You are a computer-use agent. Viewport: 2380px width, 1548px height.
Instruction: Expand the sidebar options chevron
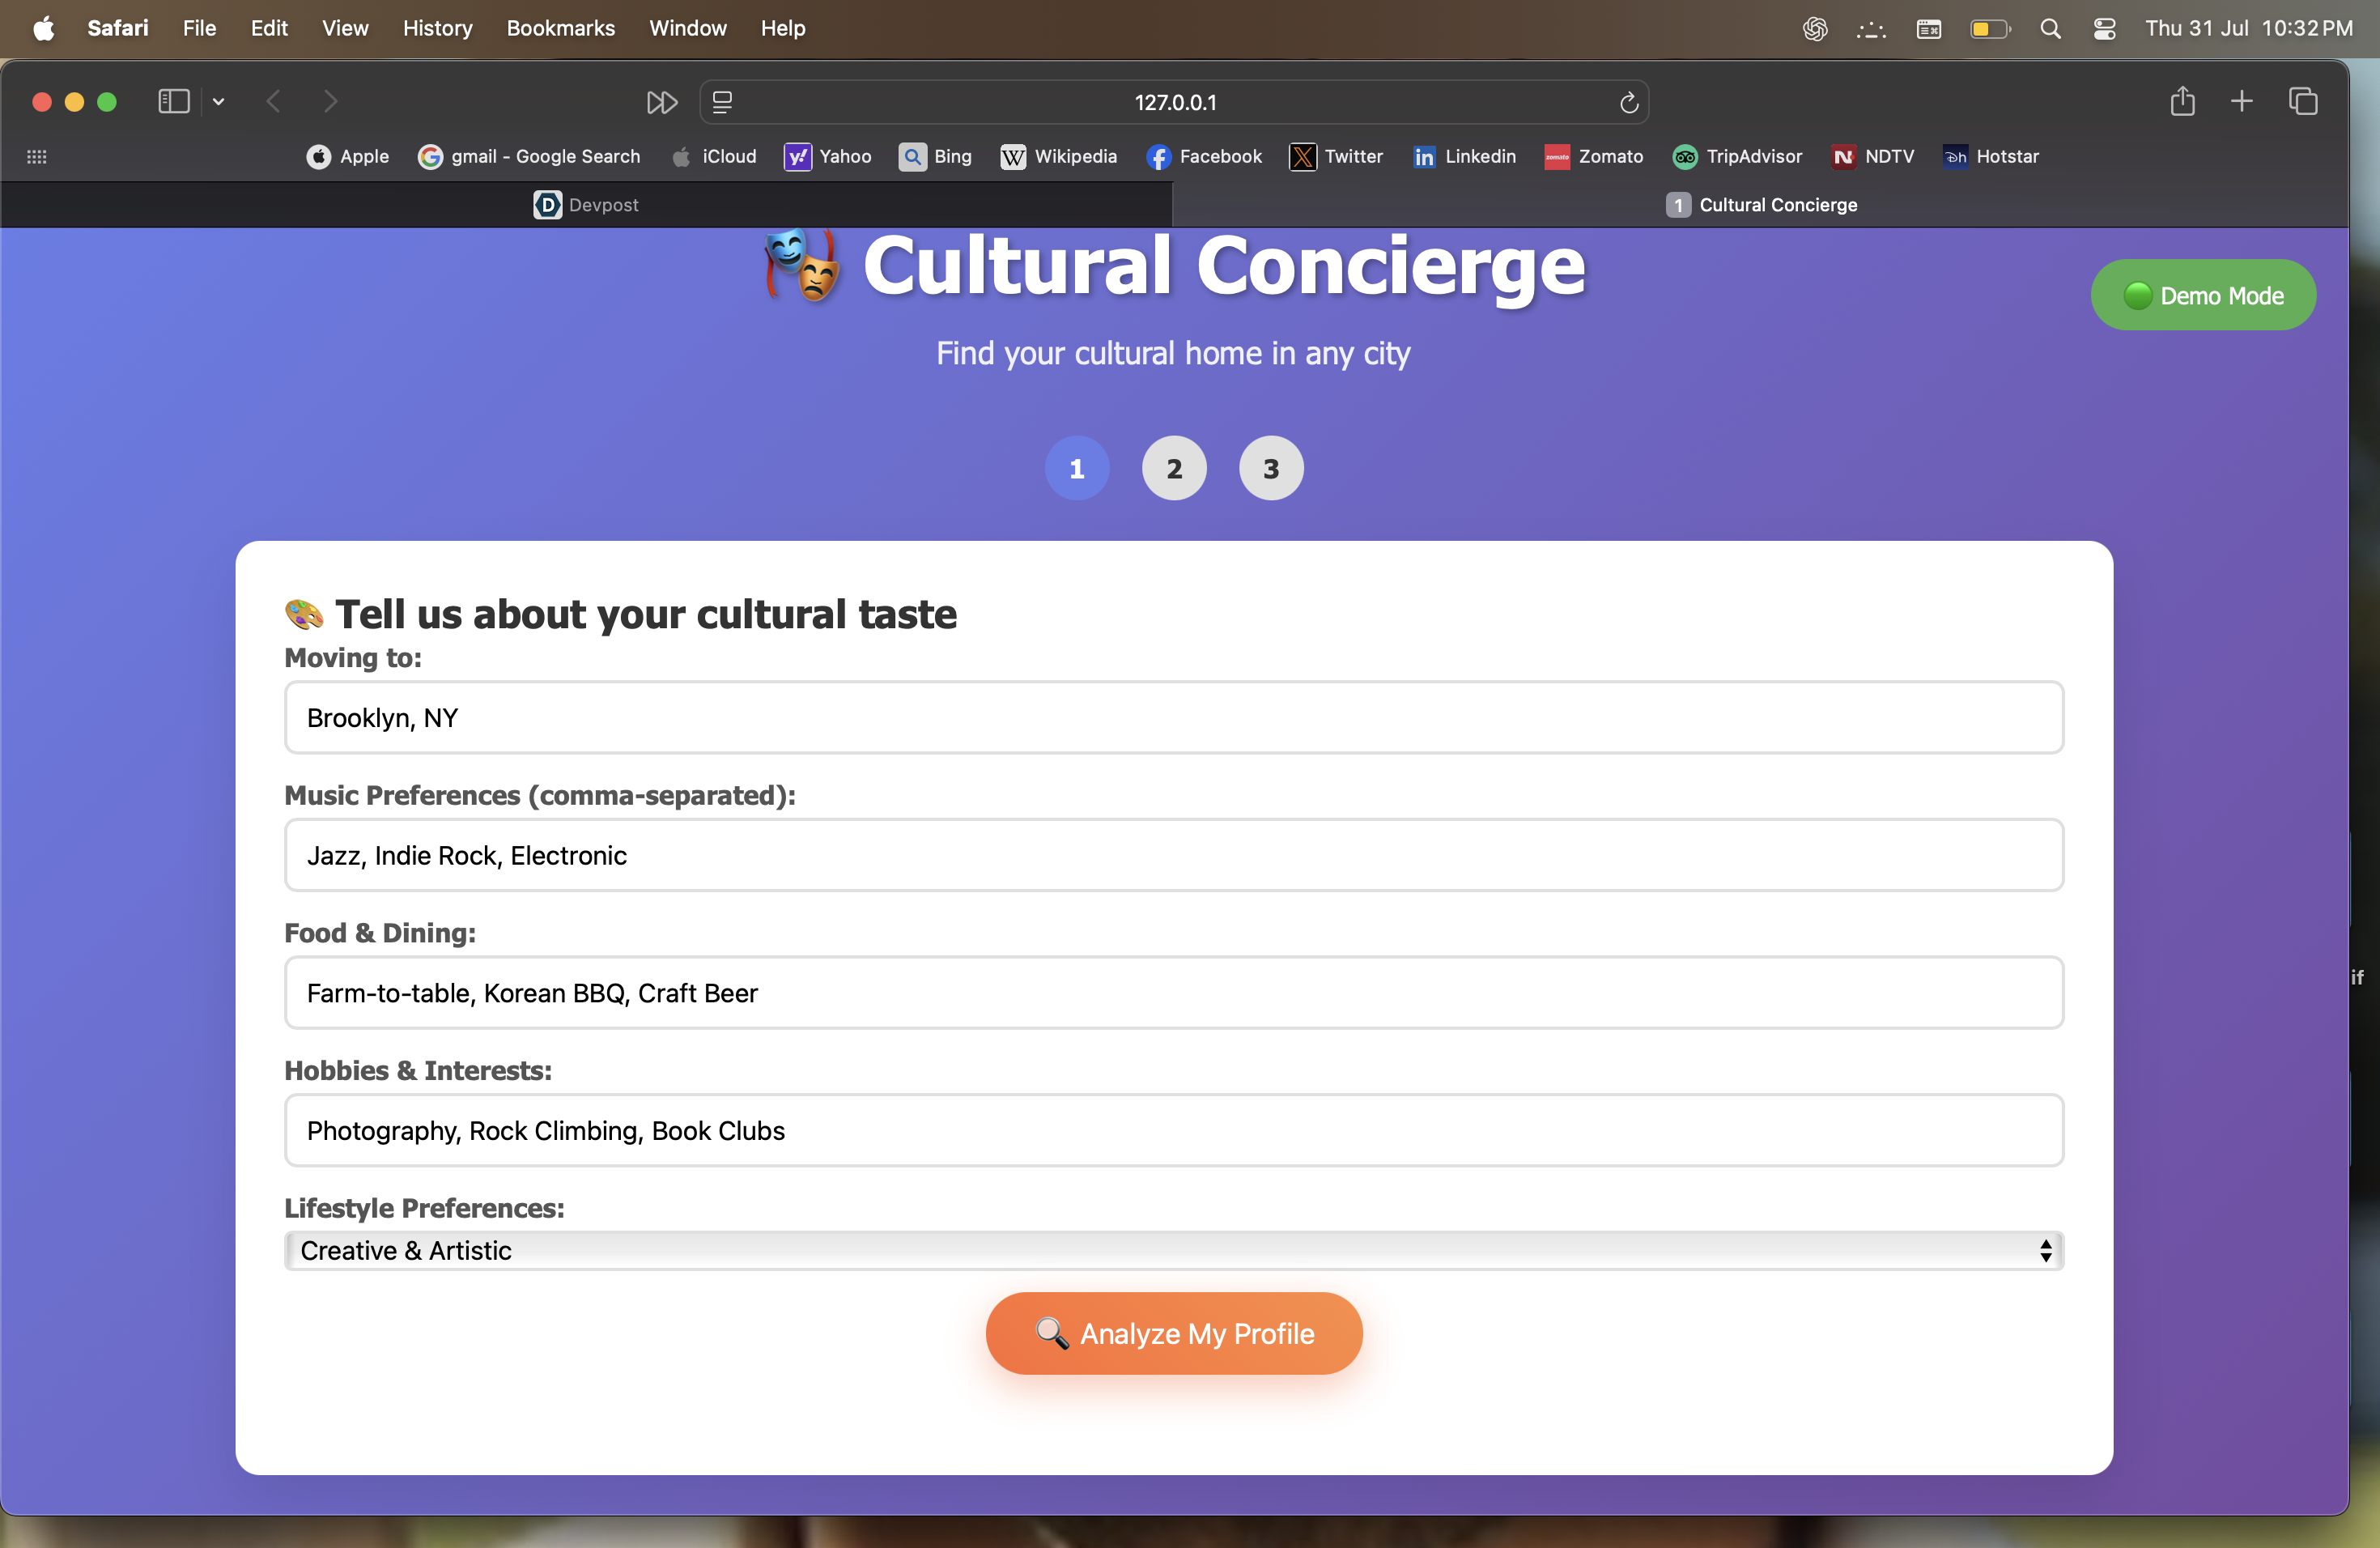(x=218, y=102)
